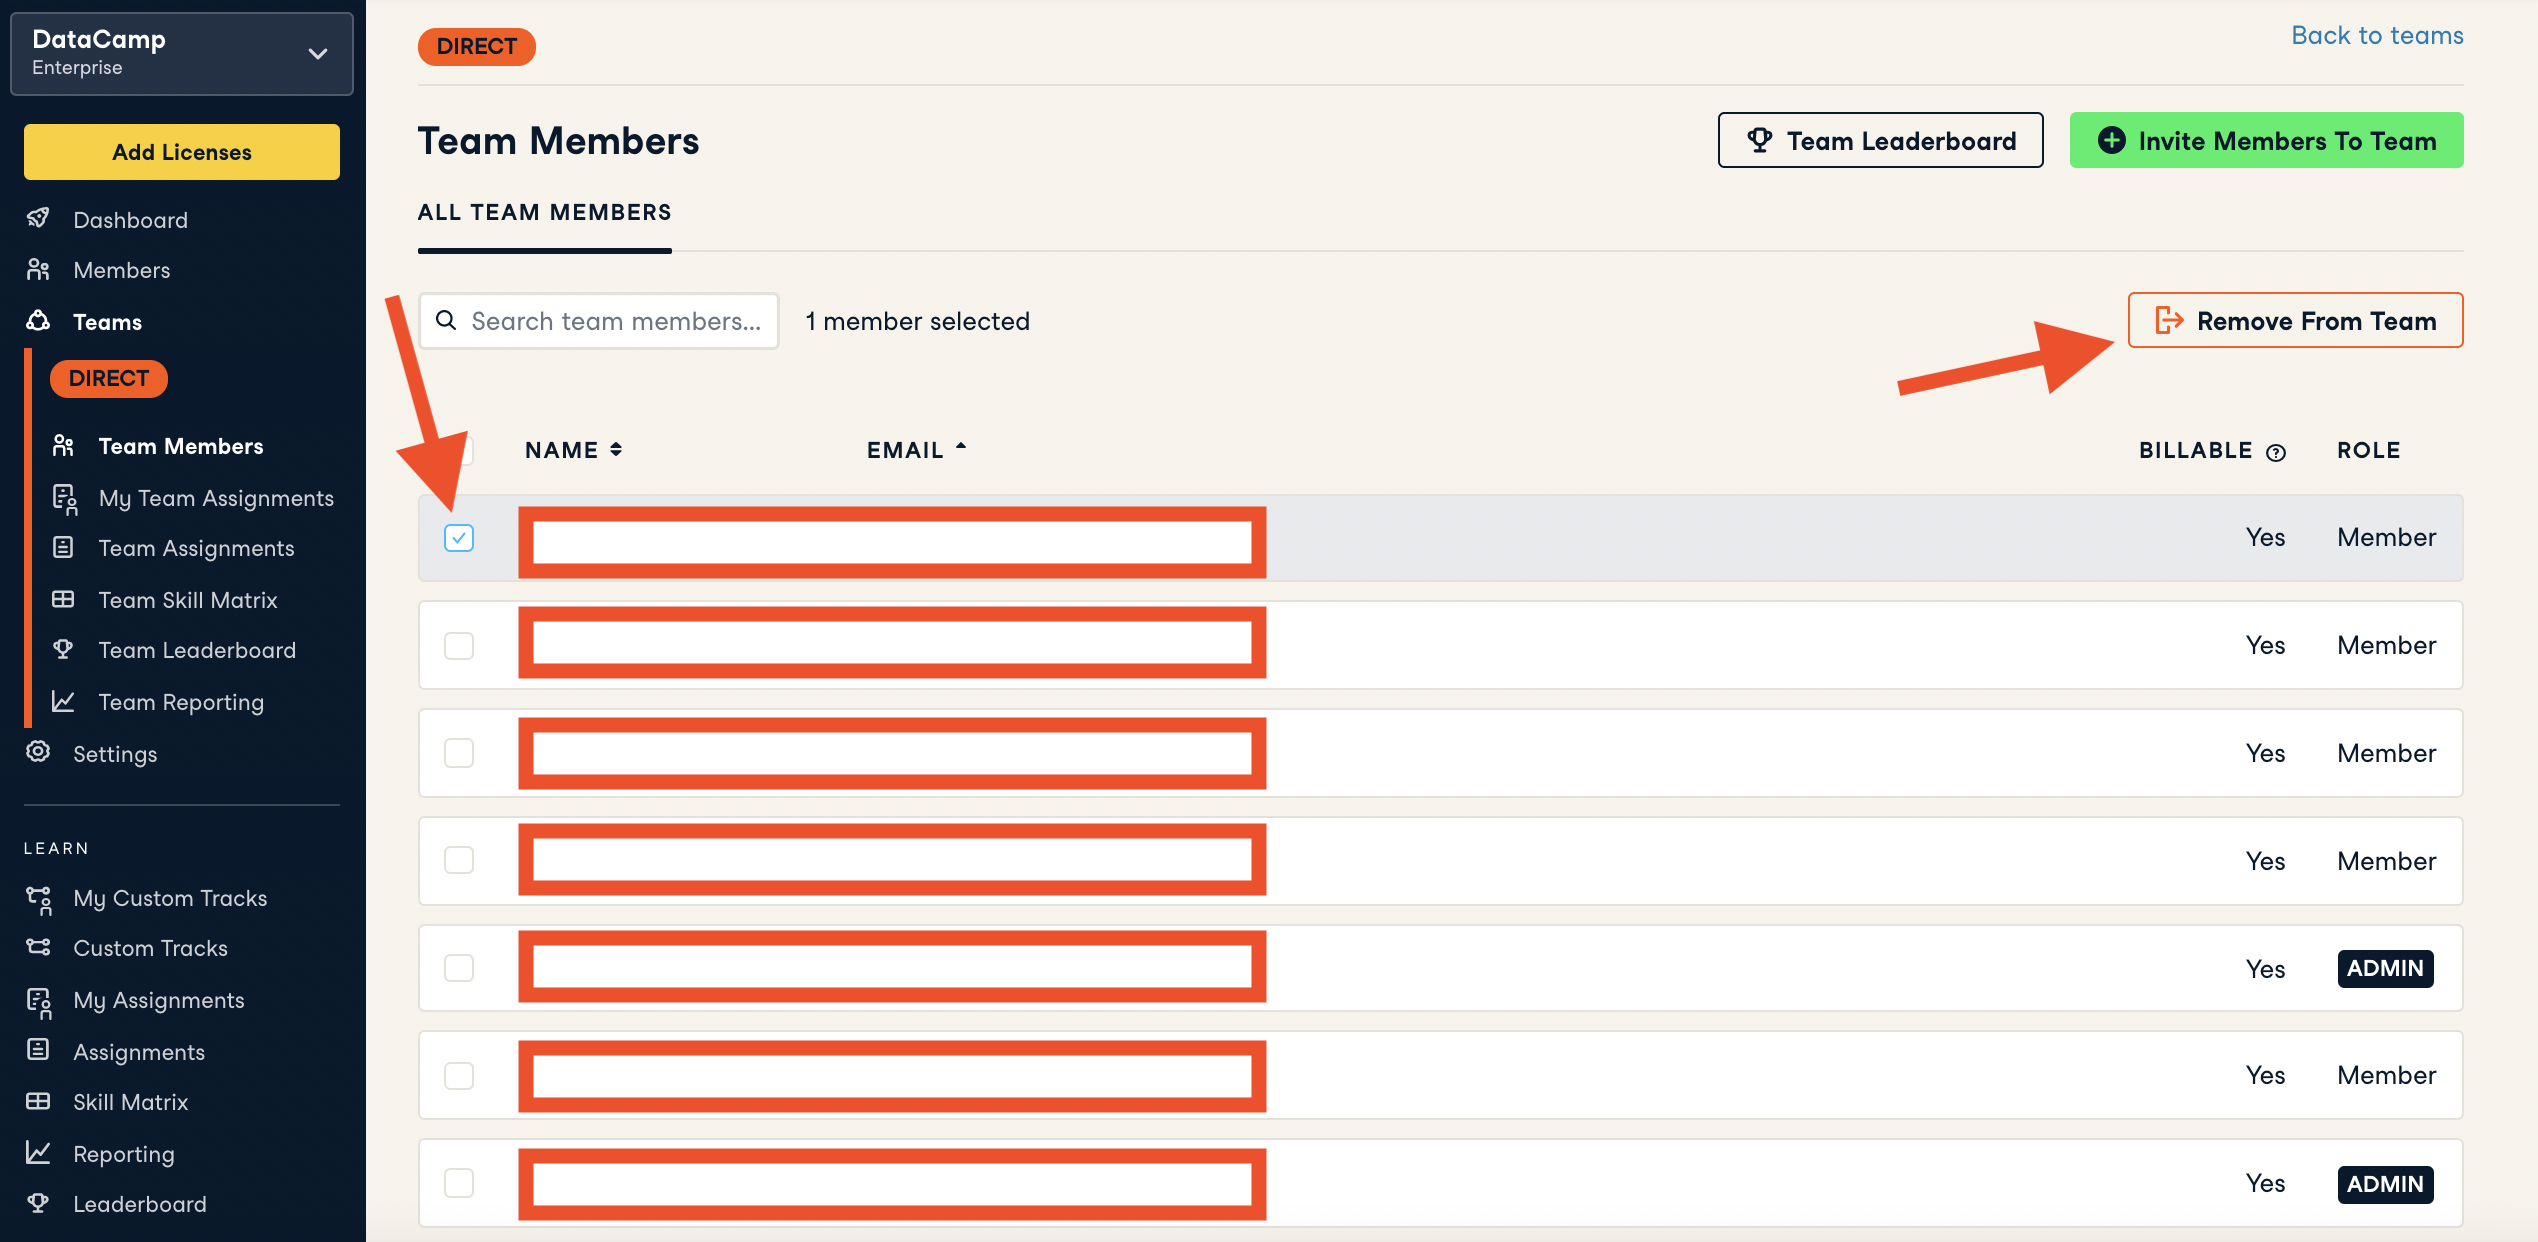Screen dimensions: 2538x1242
Task: Click the My Custom Tracks icon
Action: coord(38,898)
